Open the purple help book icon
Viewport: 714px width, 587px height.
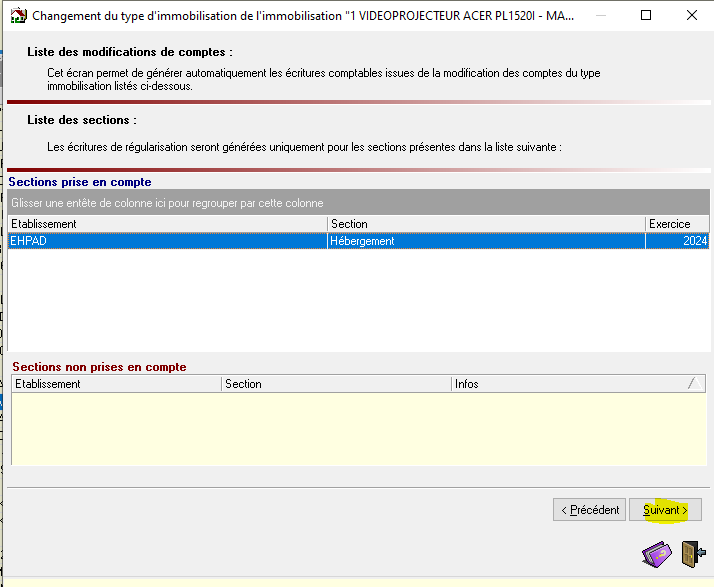[657, 553]
